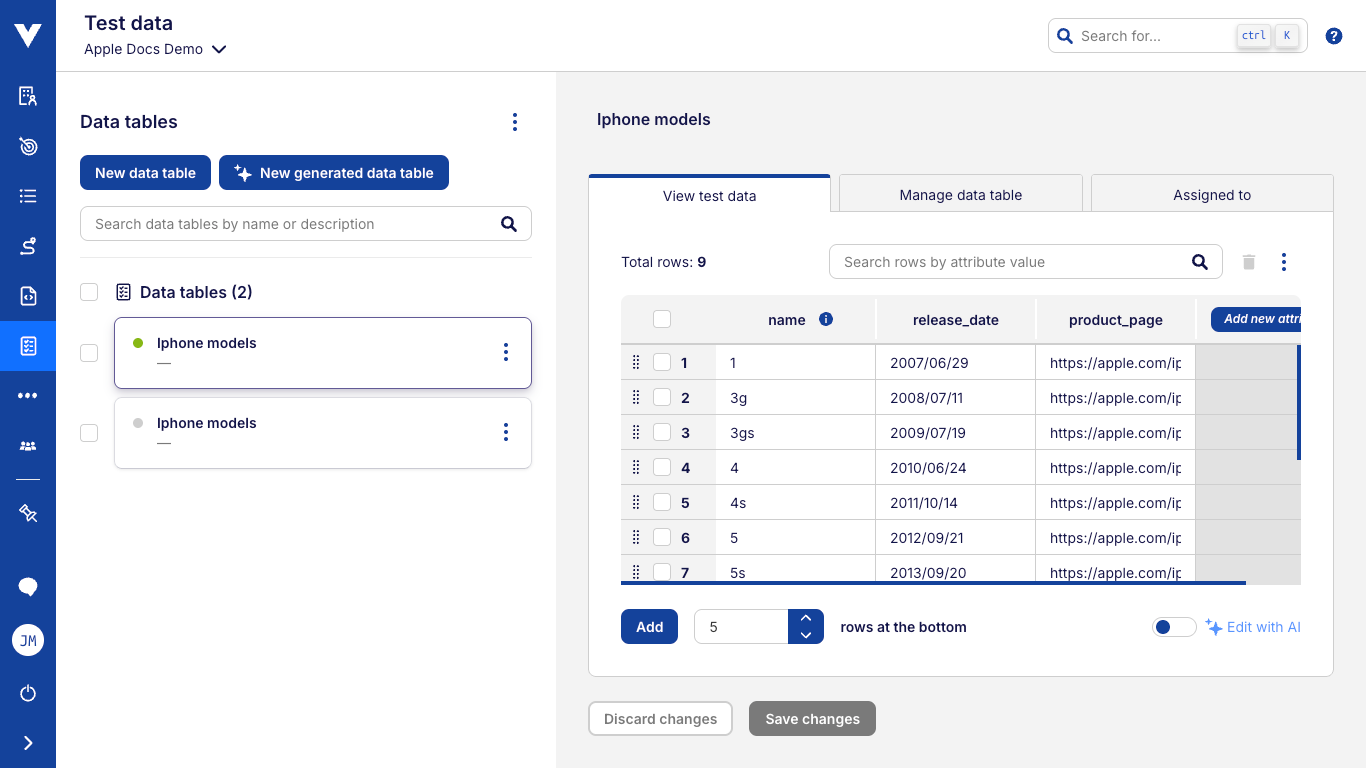Click the delete rows trash icon

click(x=1248, y=261)
